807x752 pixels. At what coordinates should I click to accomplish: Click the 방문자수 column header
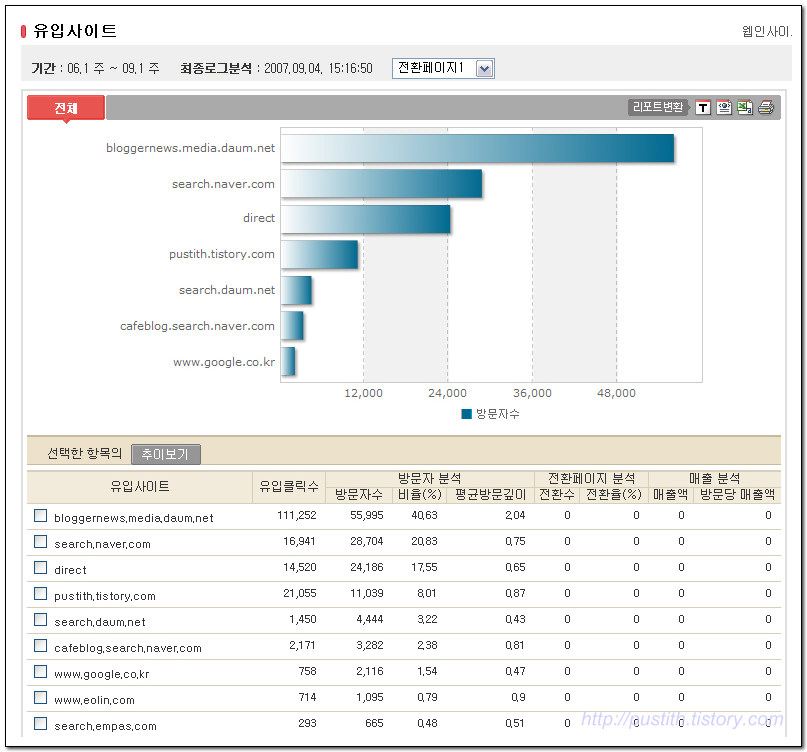(359, 495)
